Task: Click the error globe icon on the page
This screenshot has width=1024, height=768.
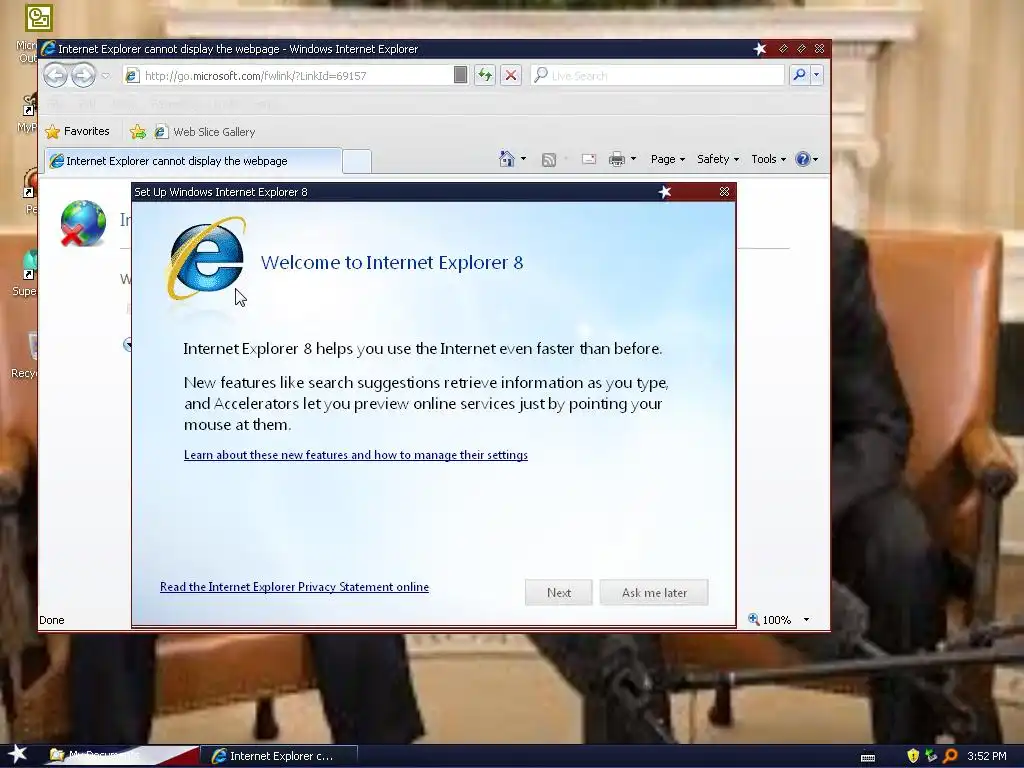Action: point(83,223)
